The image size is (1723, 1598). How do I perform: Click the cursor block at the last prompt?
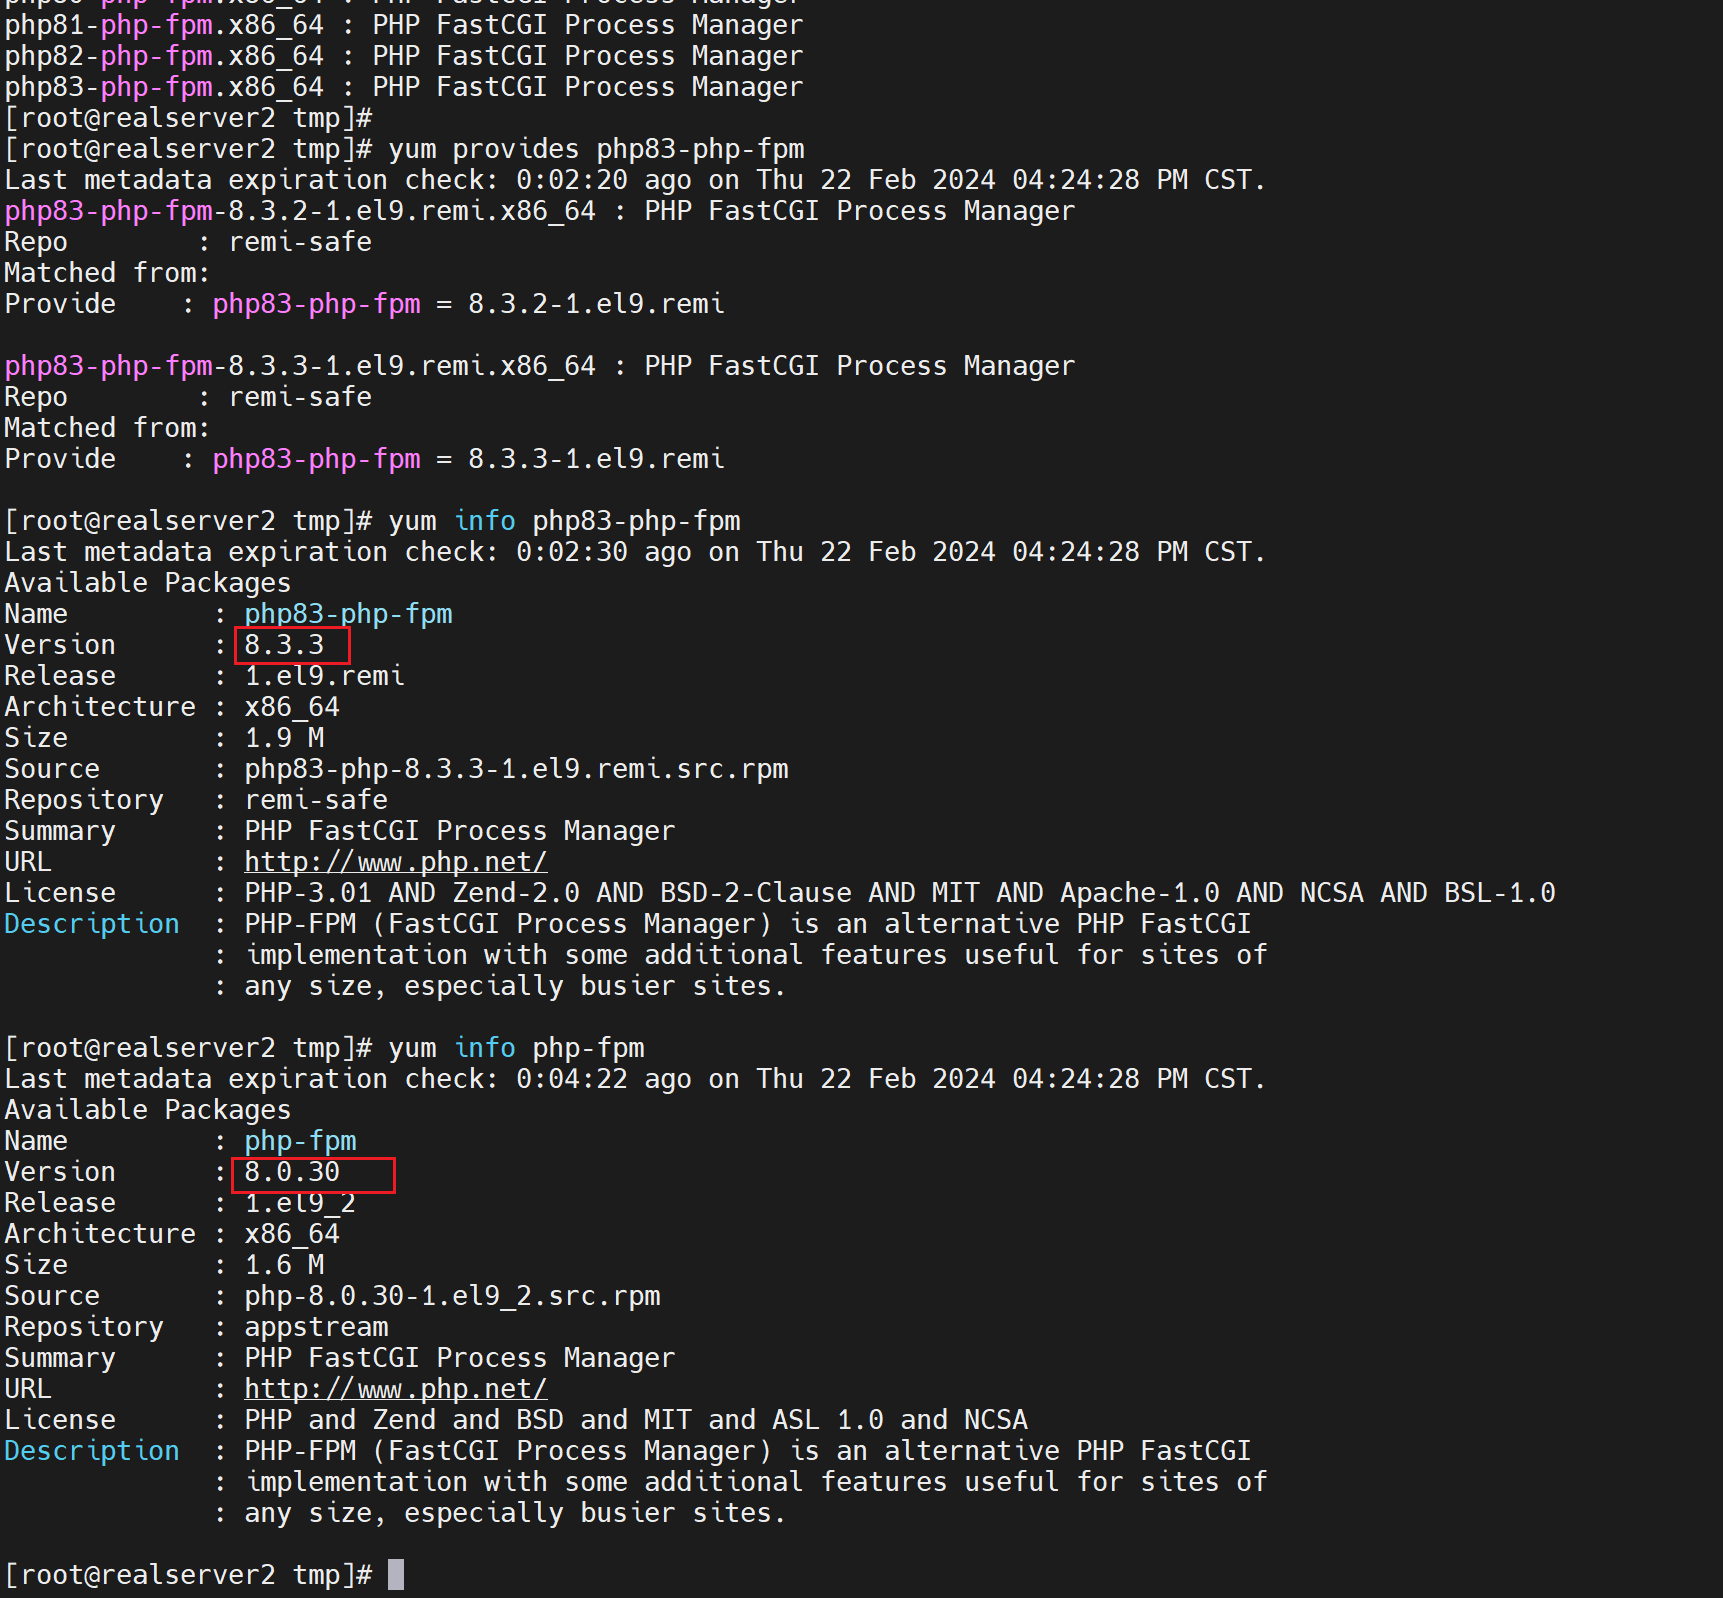396,1575
